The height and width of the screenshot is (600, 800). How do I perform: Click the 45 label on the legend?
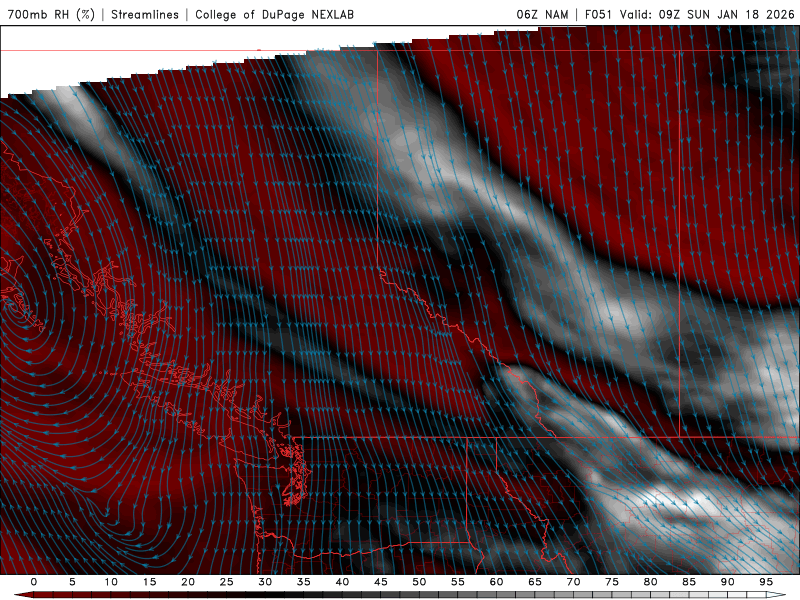pos(380,582)
